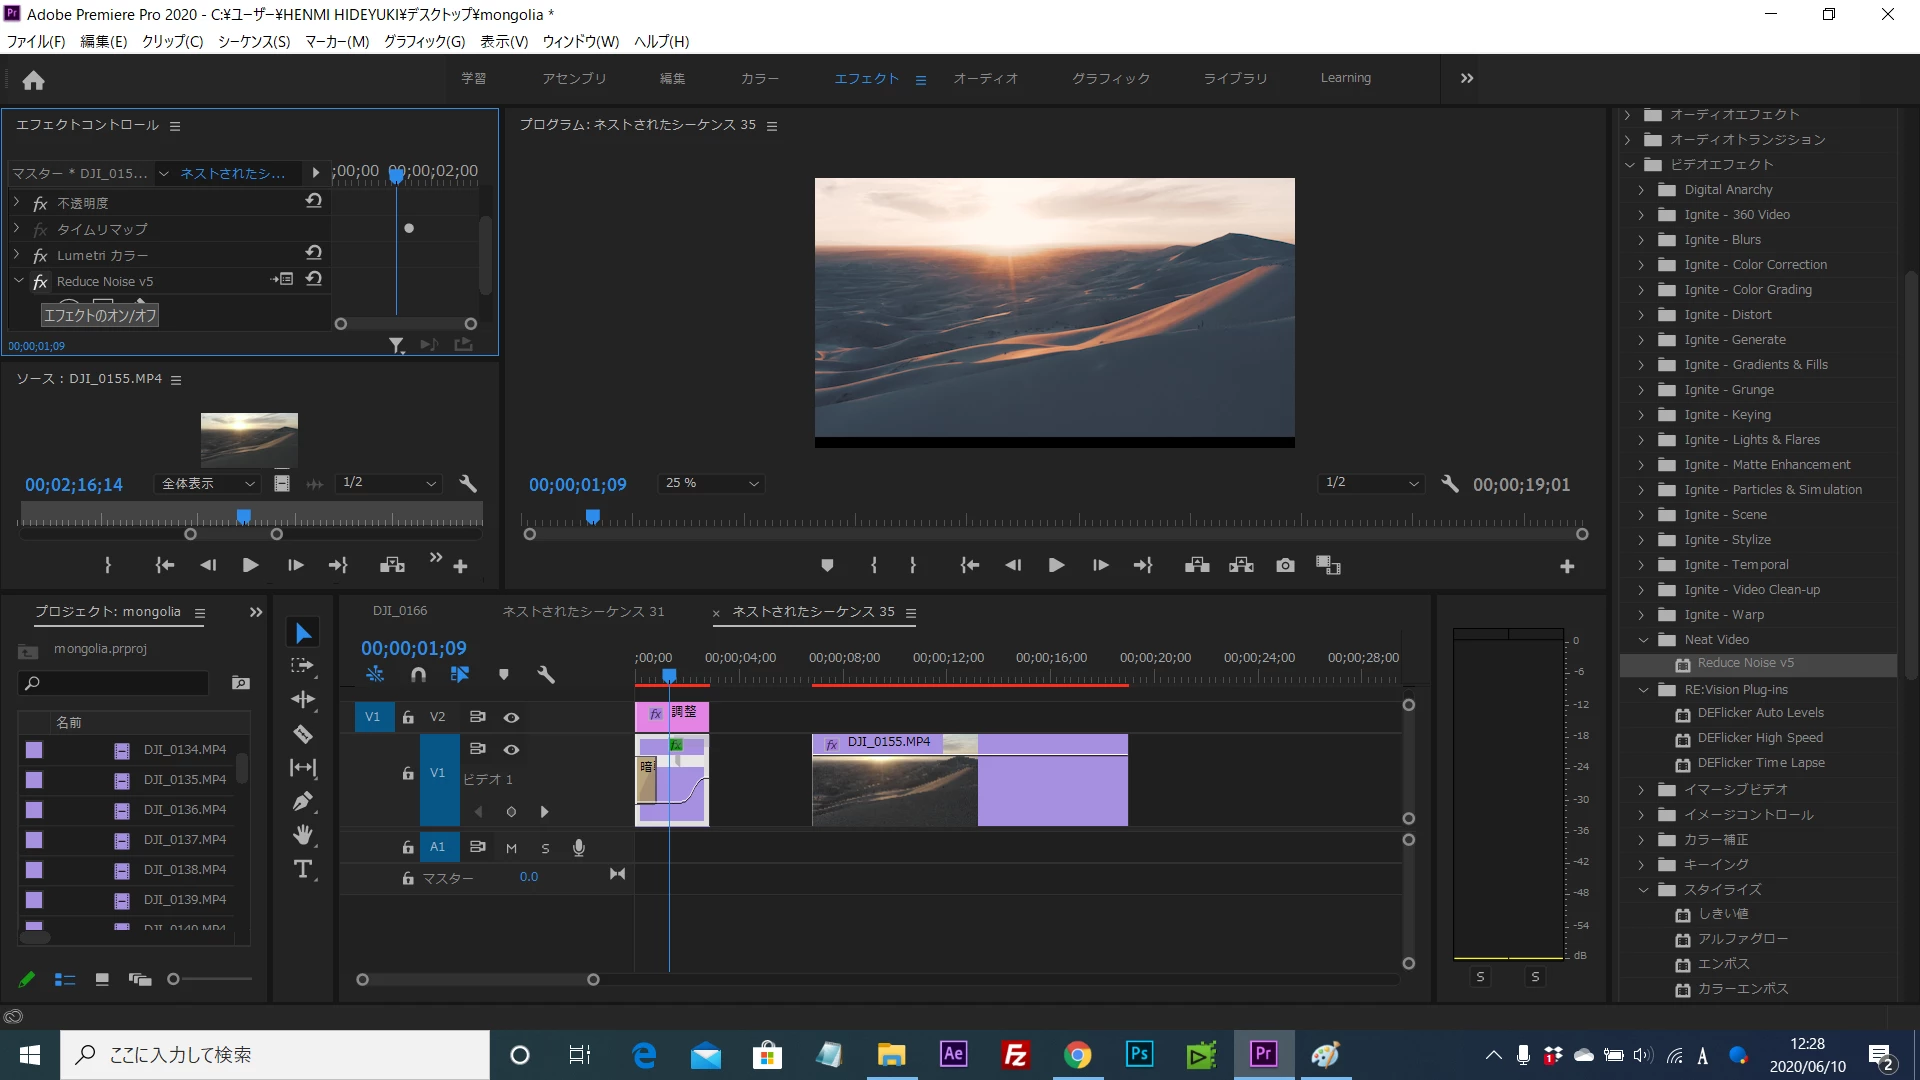Open program monitor zoom level dropdown
This screenshot has height=1080, width=1920.
712,483
